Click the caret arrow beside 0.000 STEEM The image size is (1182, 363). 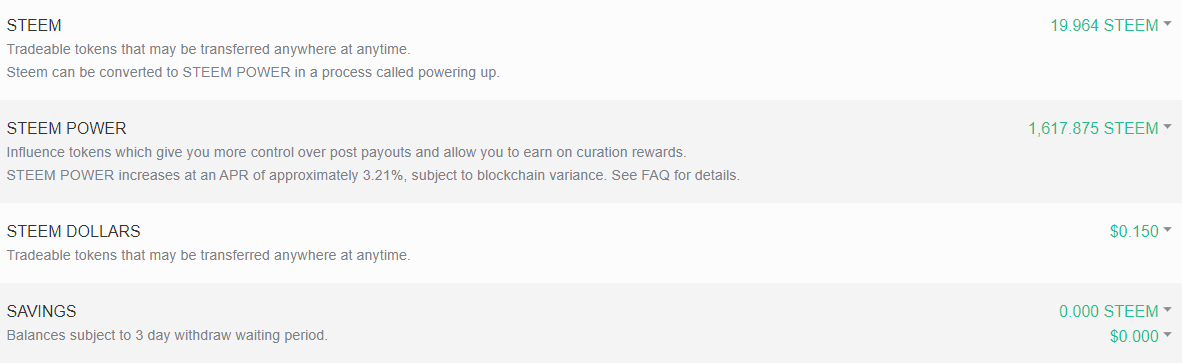pyautogui.click(x=1168, y=309)
